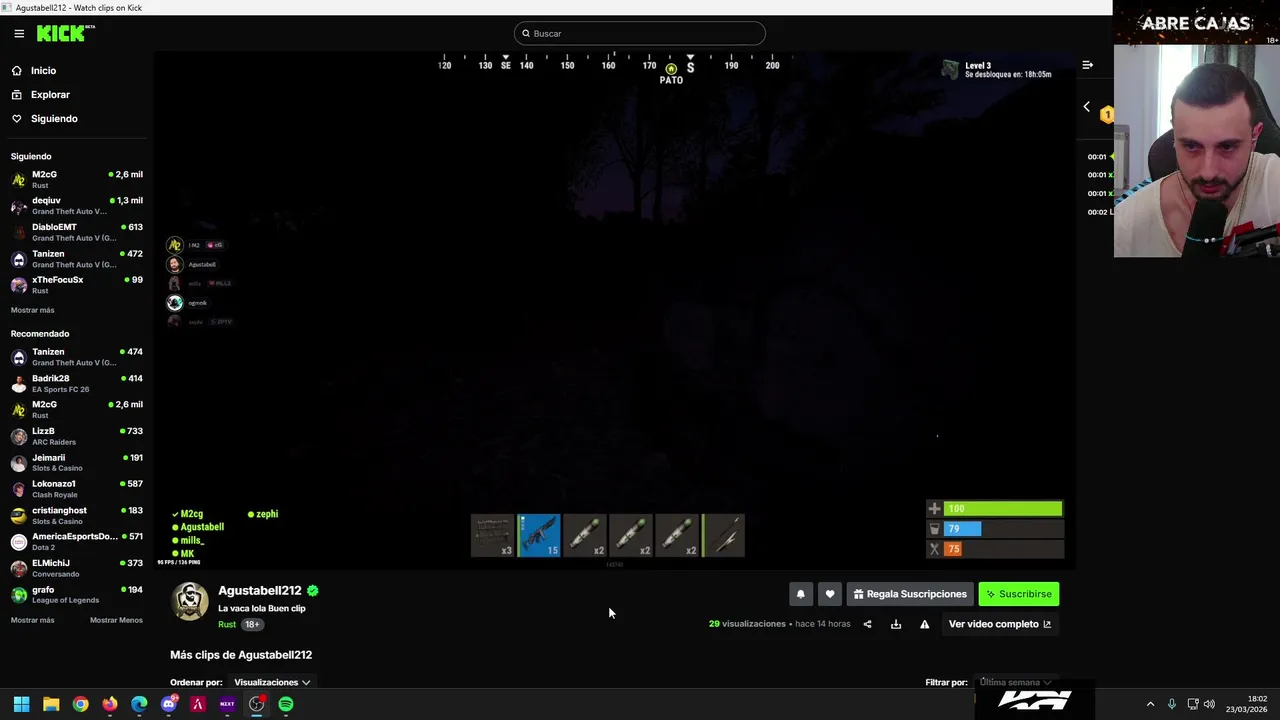Open the NEXT app from taskbar

click(x=227, y=704)
